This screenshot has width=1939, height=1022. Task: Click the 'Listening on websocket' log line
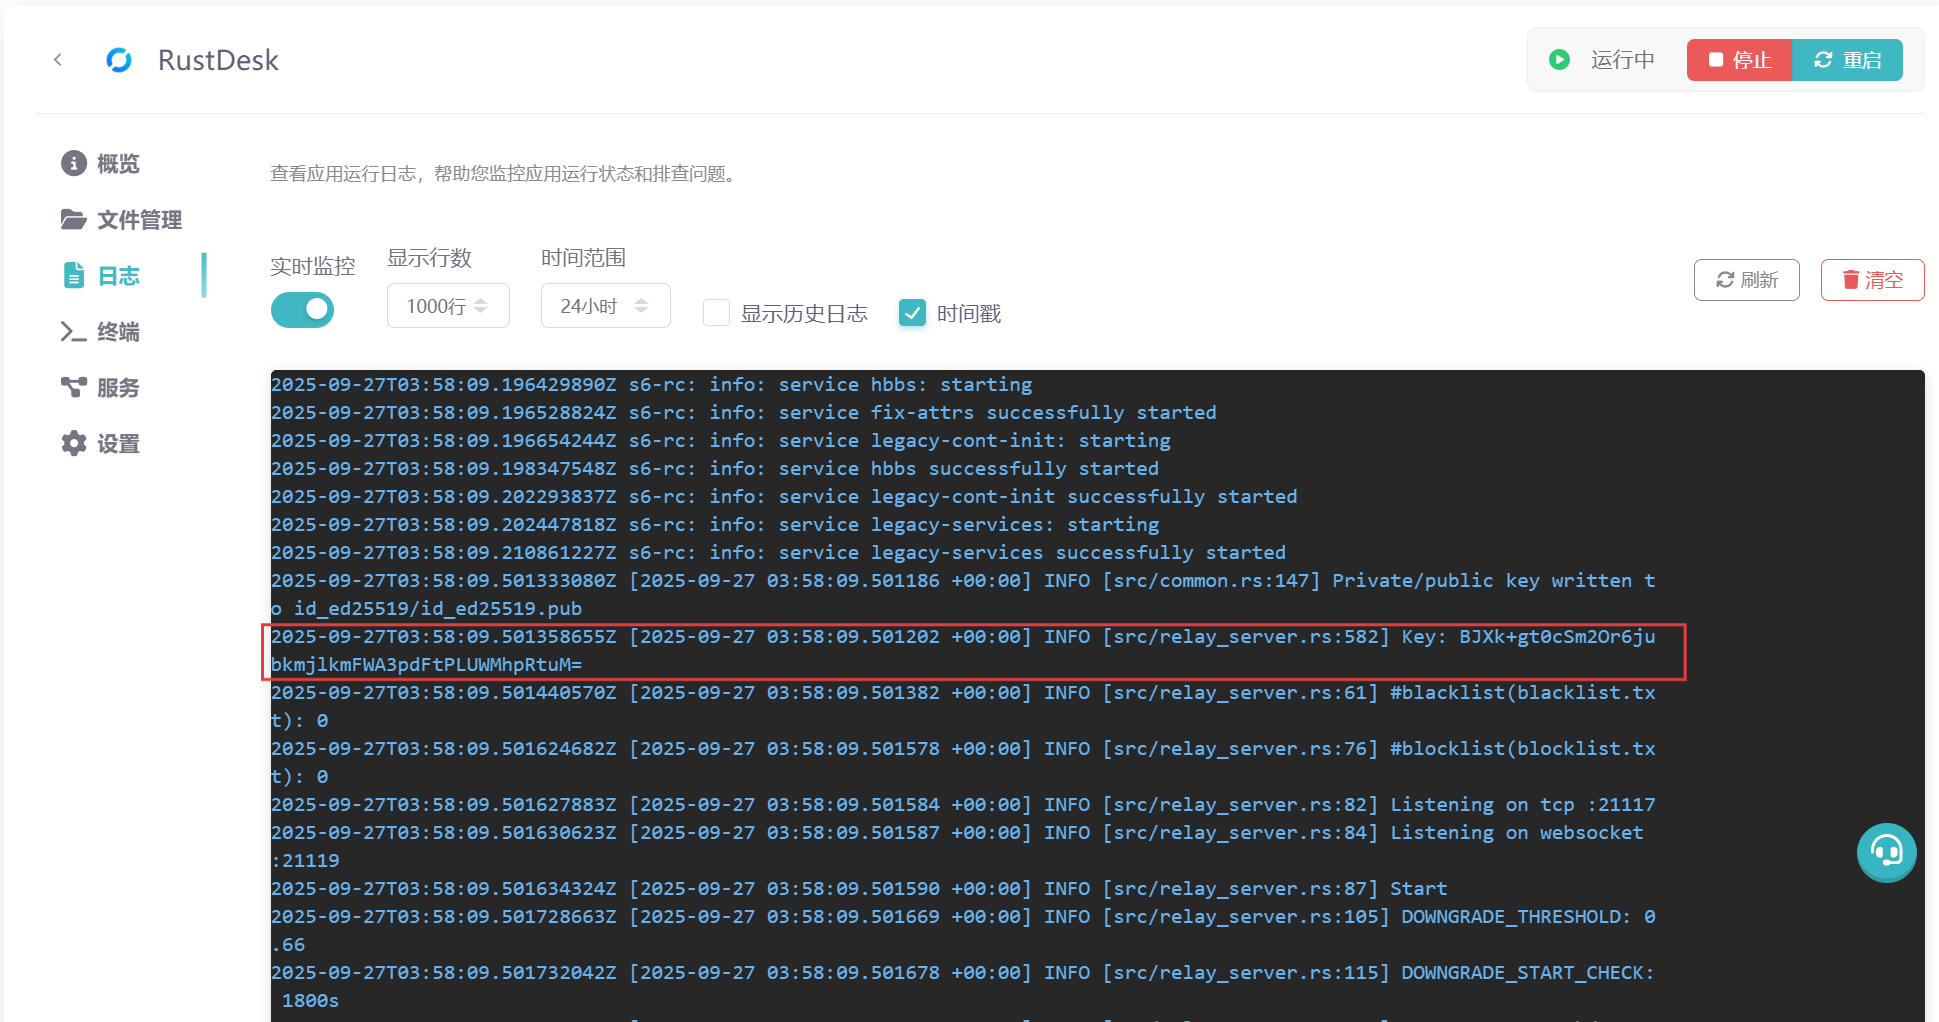pyautogui.click(x=957, y=846)
